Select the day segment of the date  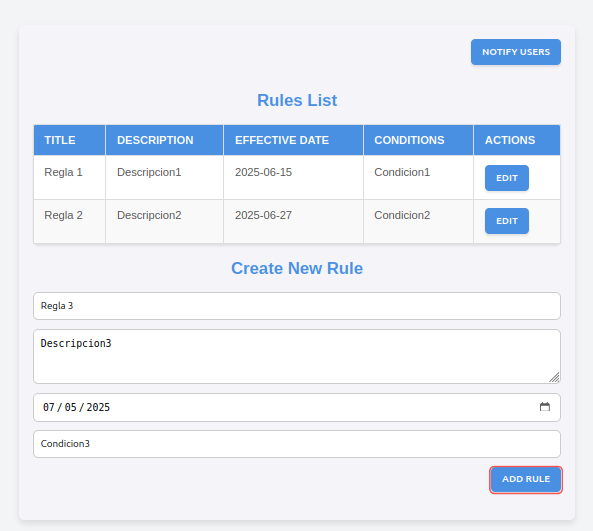point(70,407)
